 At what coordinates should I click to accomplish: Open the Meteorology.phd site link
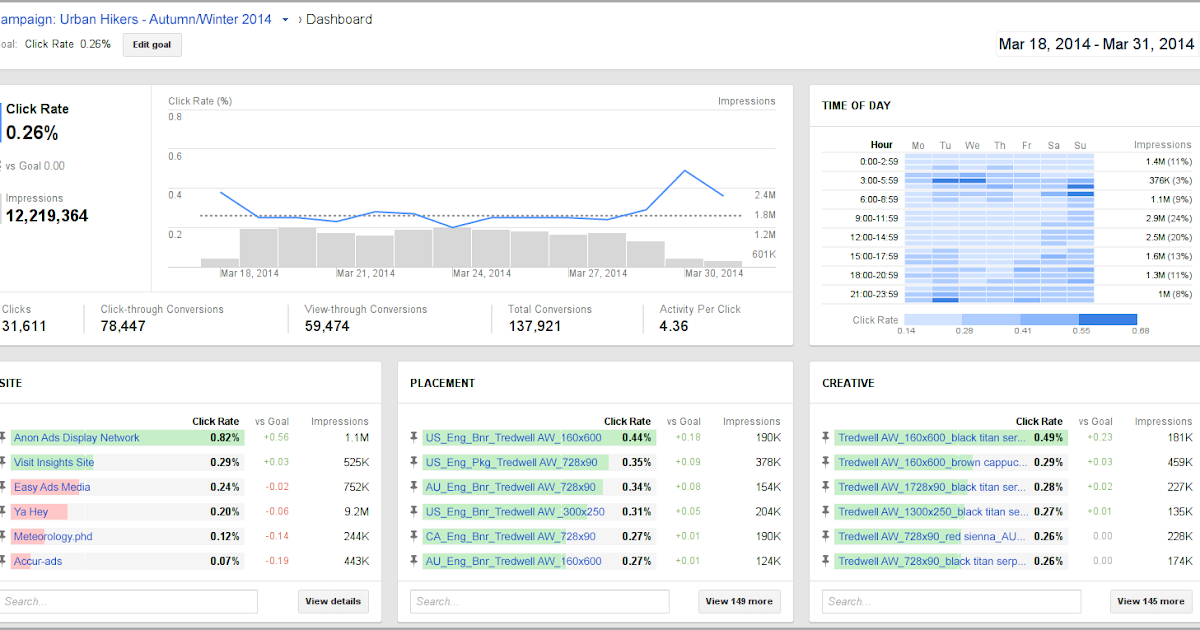(x=53, y=536)
